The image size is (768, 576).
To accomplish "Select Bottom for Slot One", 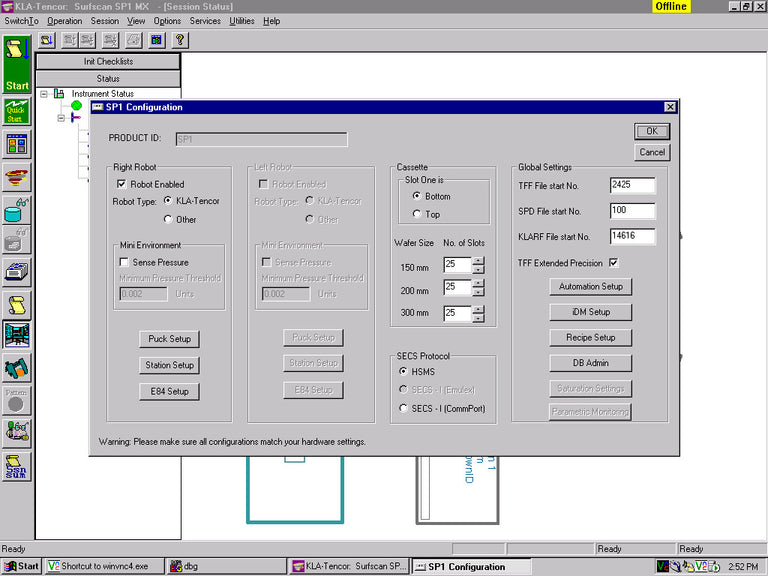I will 417,196.
